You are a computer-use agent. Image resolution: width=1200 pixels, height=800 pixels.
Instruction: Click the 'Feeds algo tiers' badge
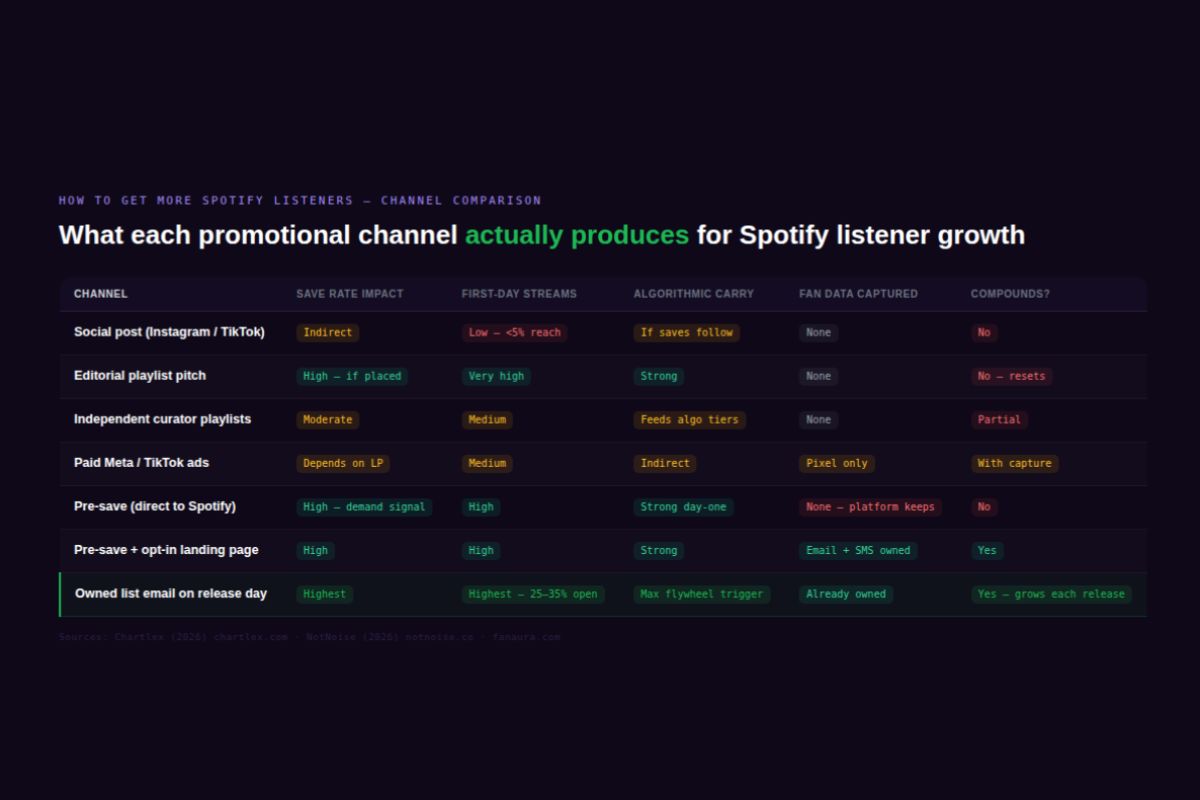690,420
